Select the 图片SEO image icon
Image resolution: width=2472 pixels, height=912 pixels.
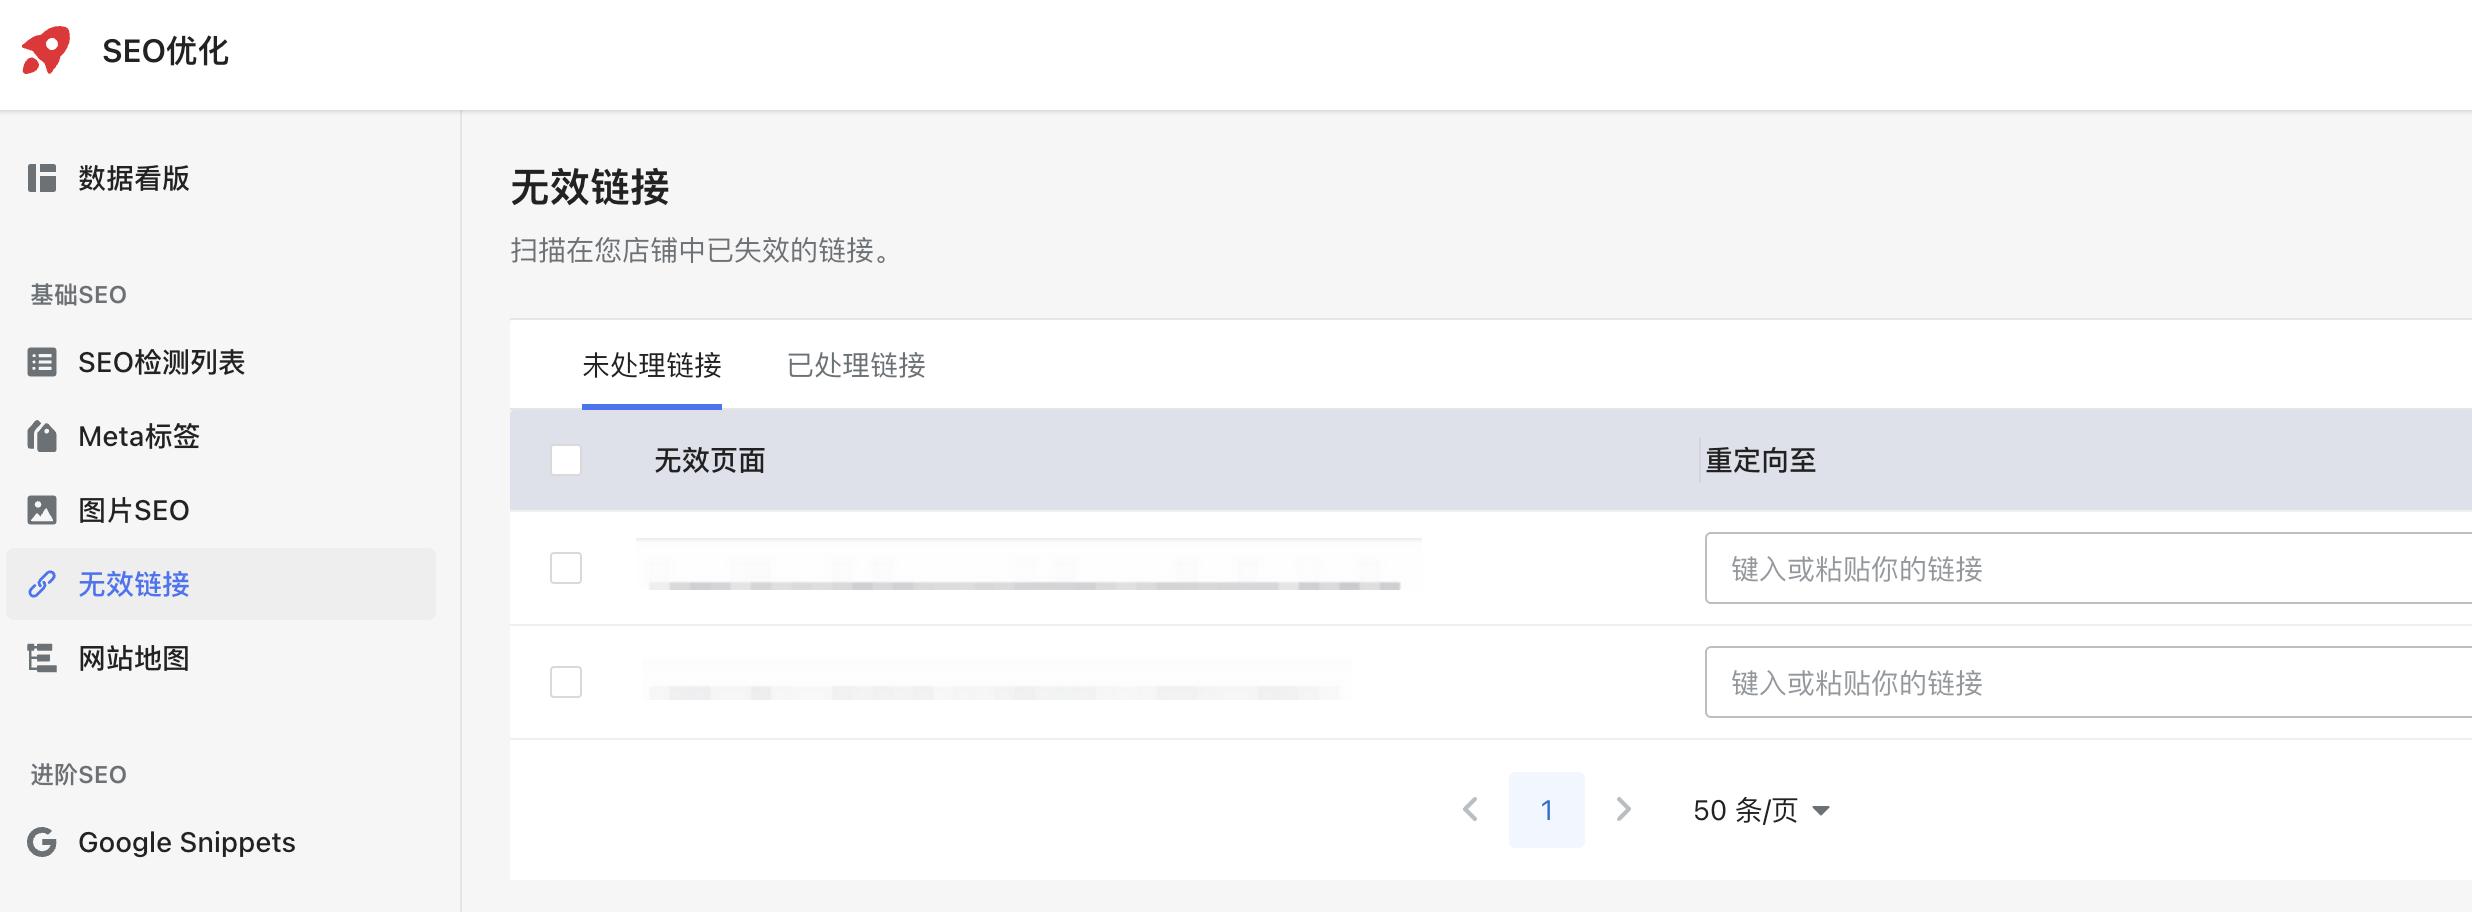pos(42,510)
